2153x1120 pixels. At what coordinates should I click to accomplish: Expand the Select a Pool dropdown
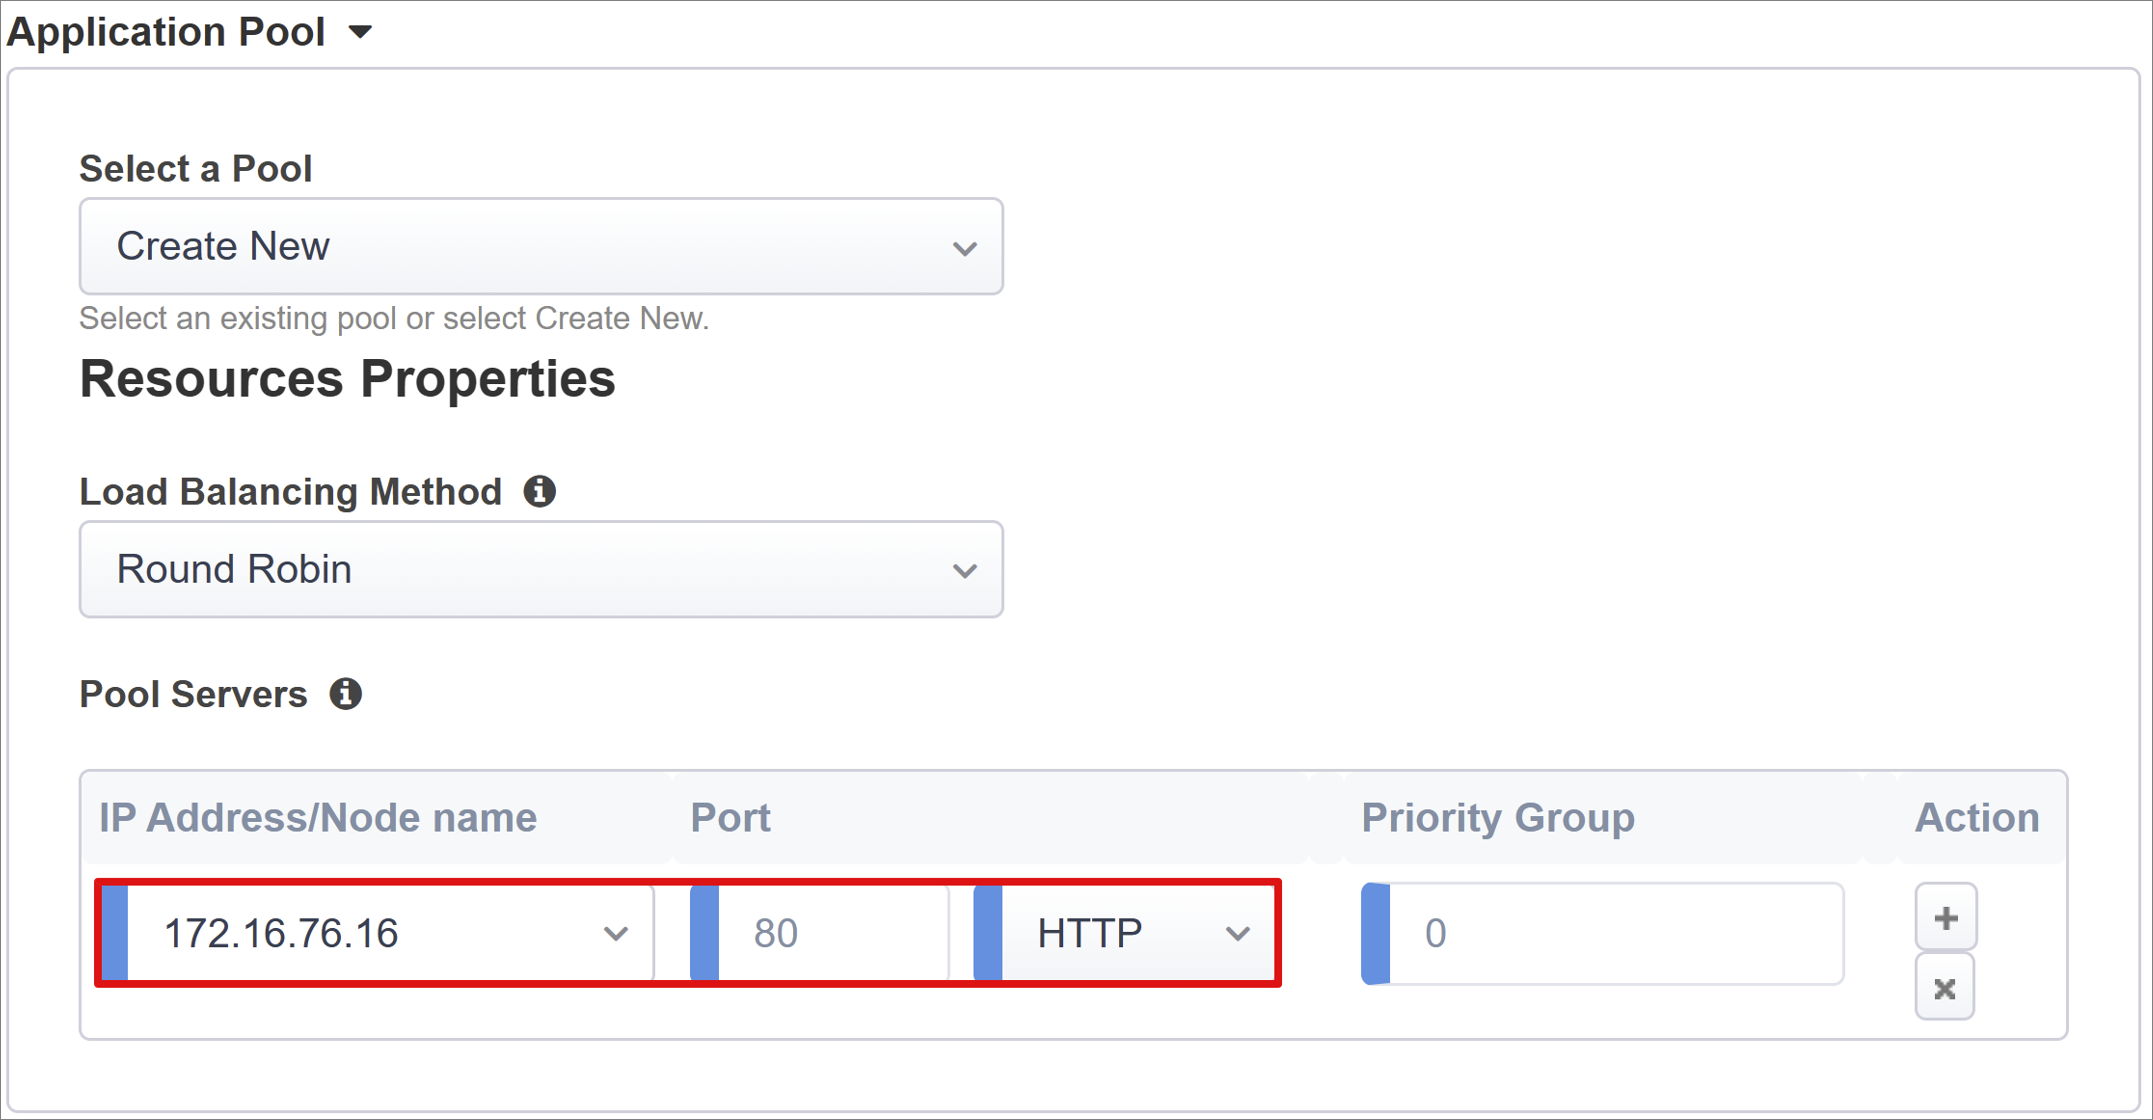coord(543,245)
